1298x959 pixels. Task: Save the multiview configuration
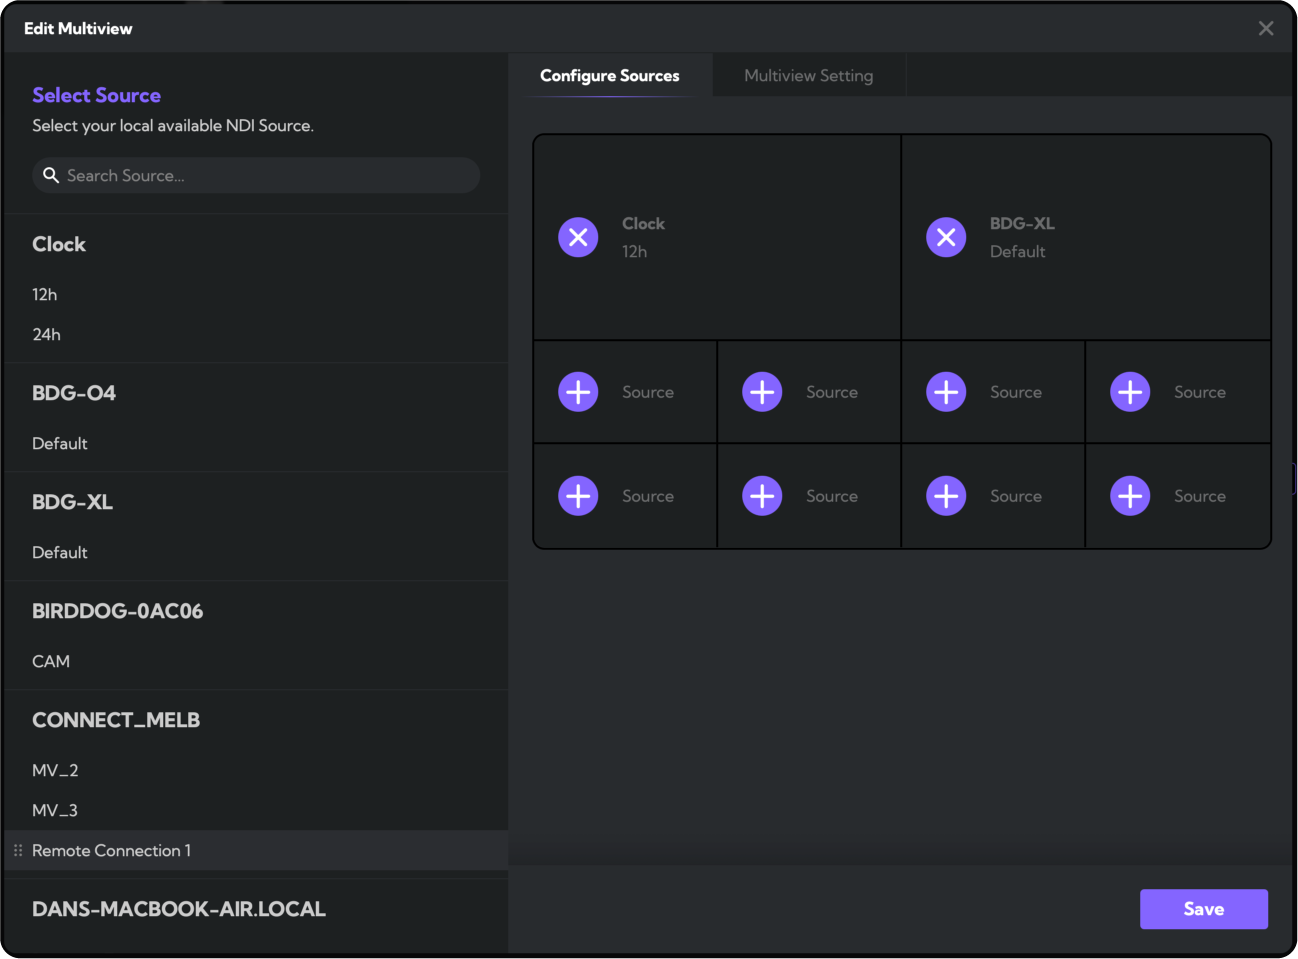pyautogui.click(x=1203, y=909)
